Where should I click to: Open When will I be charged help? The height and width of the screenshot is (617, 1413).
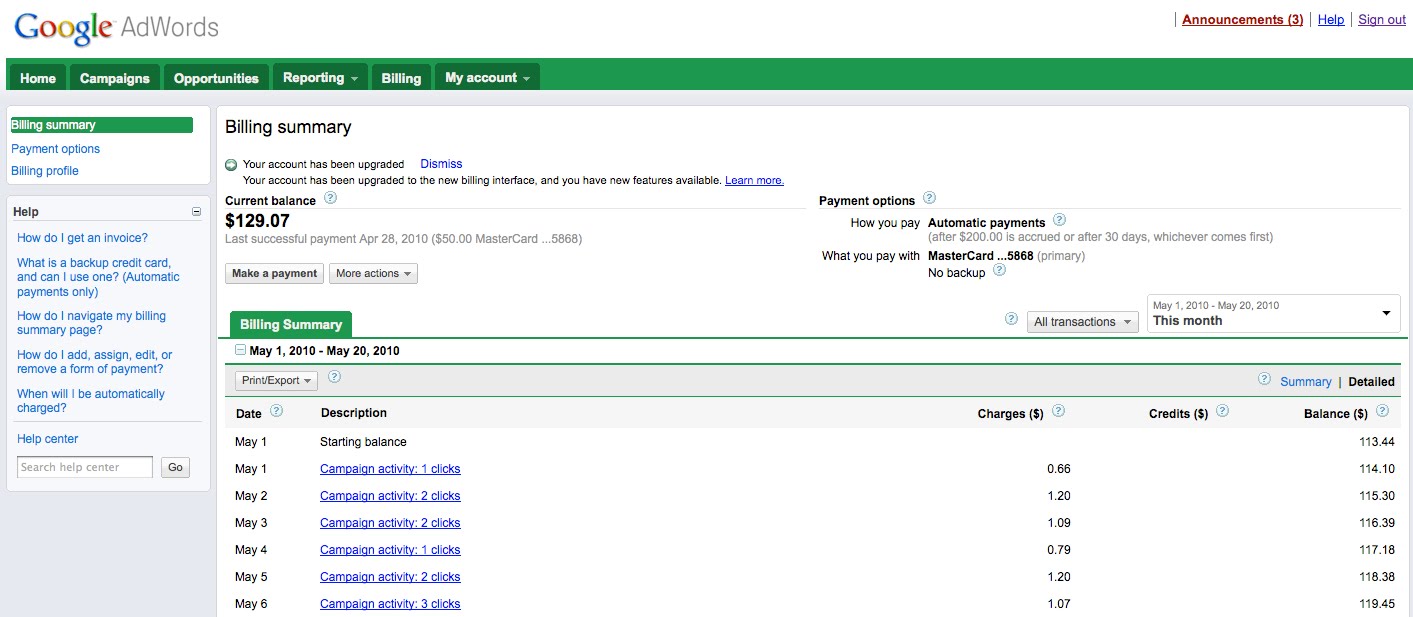tap(91, 401)
